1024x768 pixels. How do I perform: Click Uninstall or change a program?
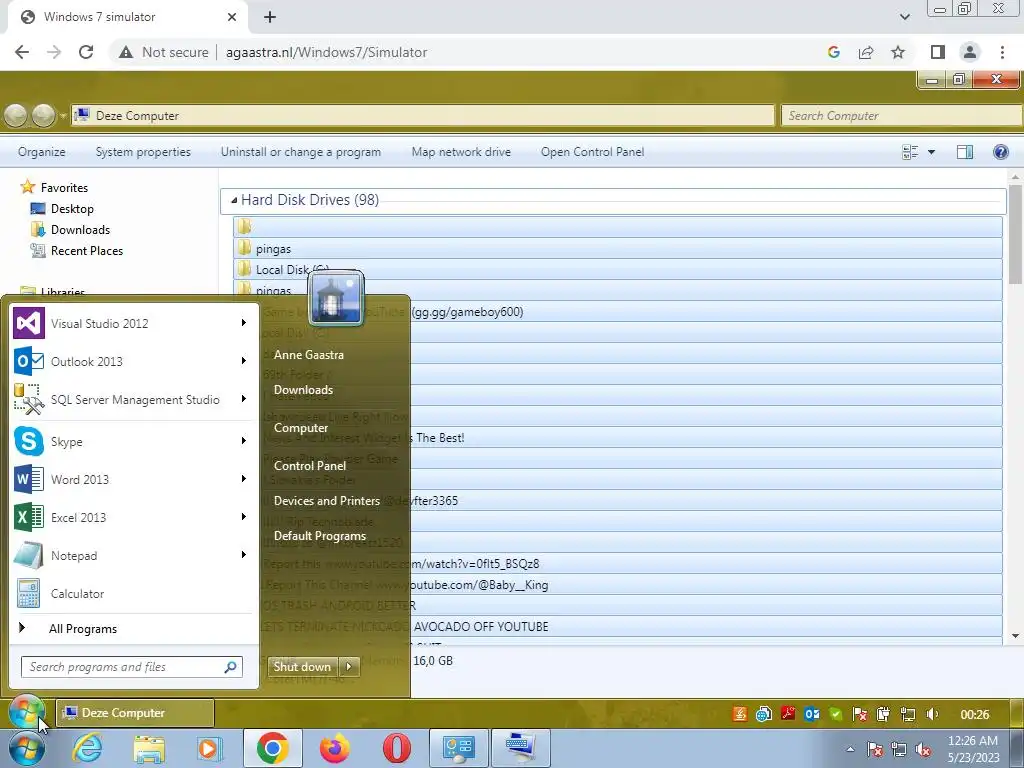pyautogui.click(x=300, y=152)
